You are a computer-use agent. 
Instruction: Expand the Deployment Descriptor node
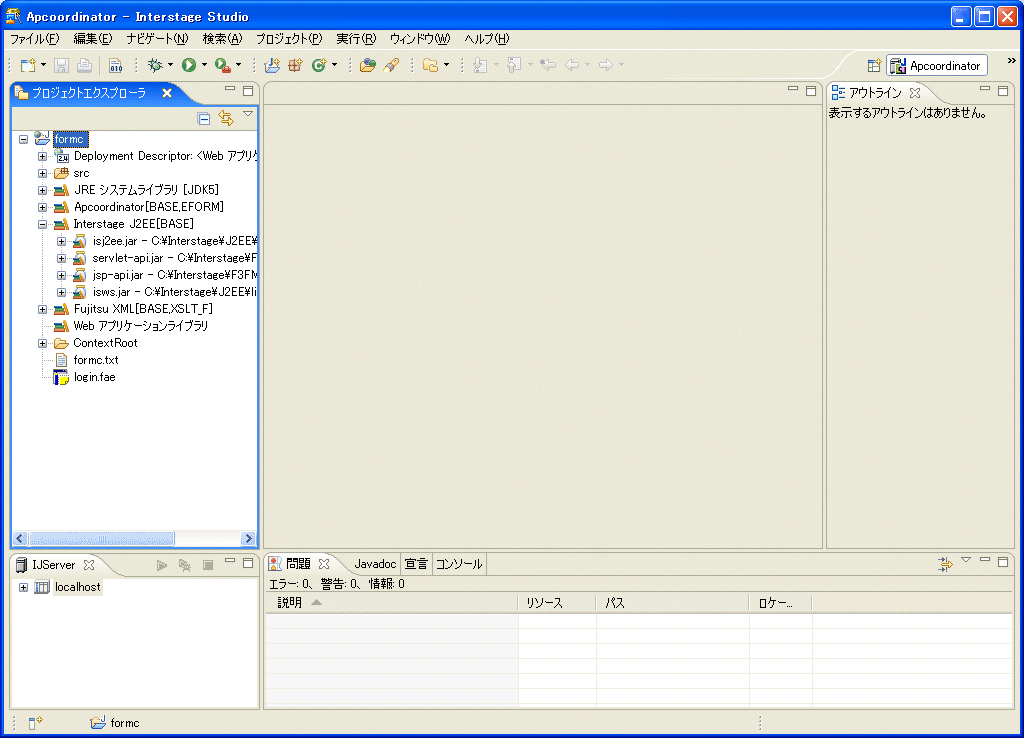(x=42, y=156)
